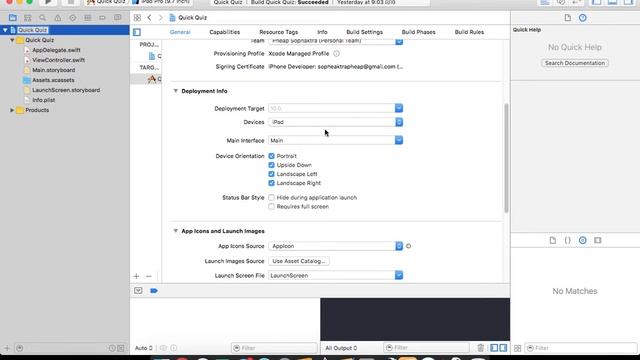Viewport: 640px width, 360px height.
Task: Show the variables view pane icon
Action: click(494, 348)
